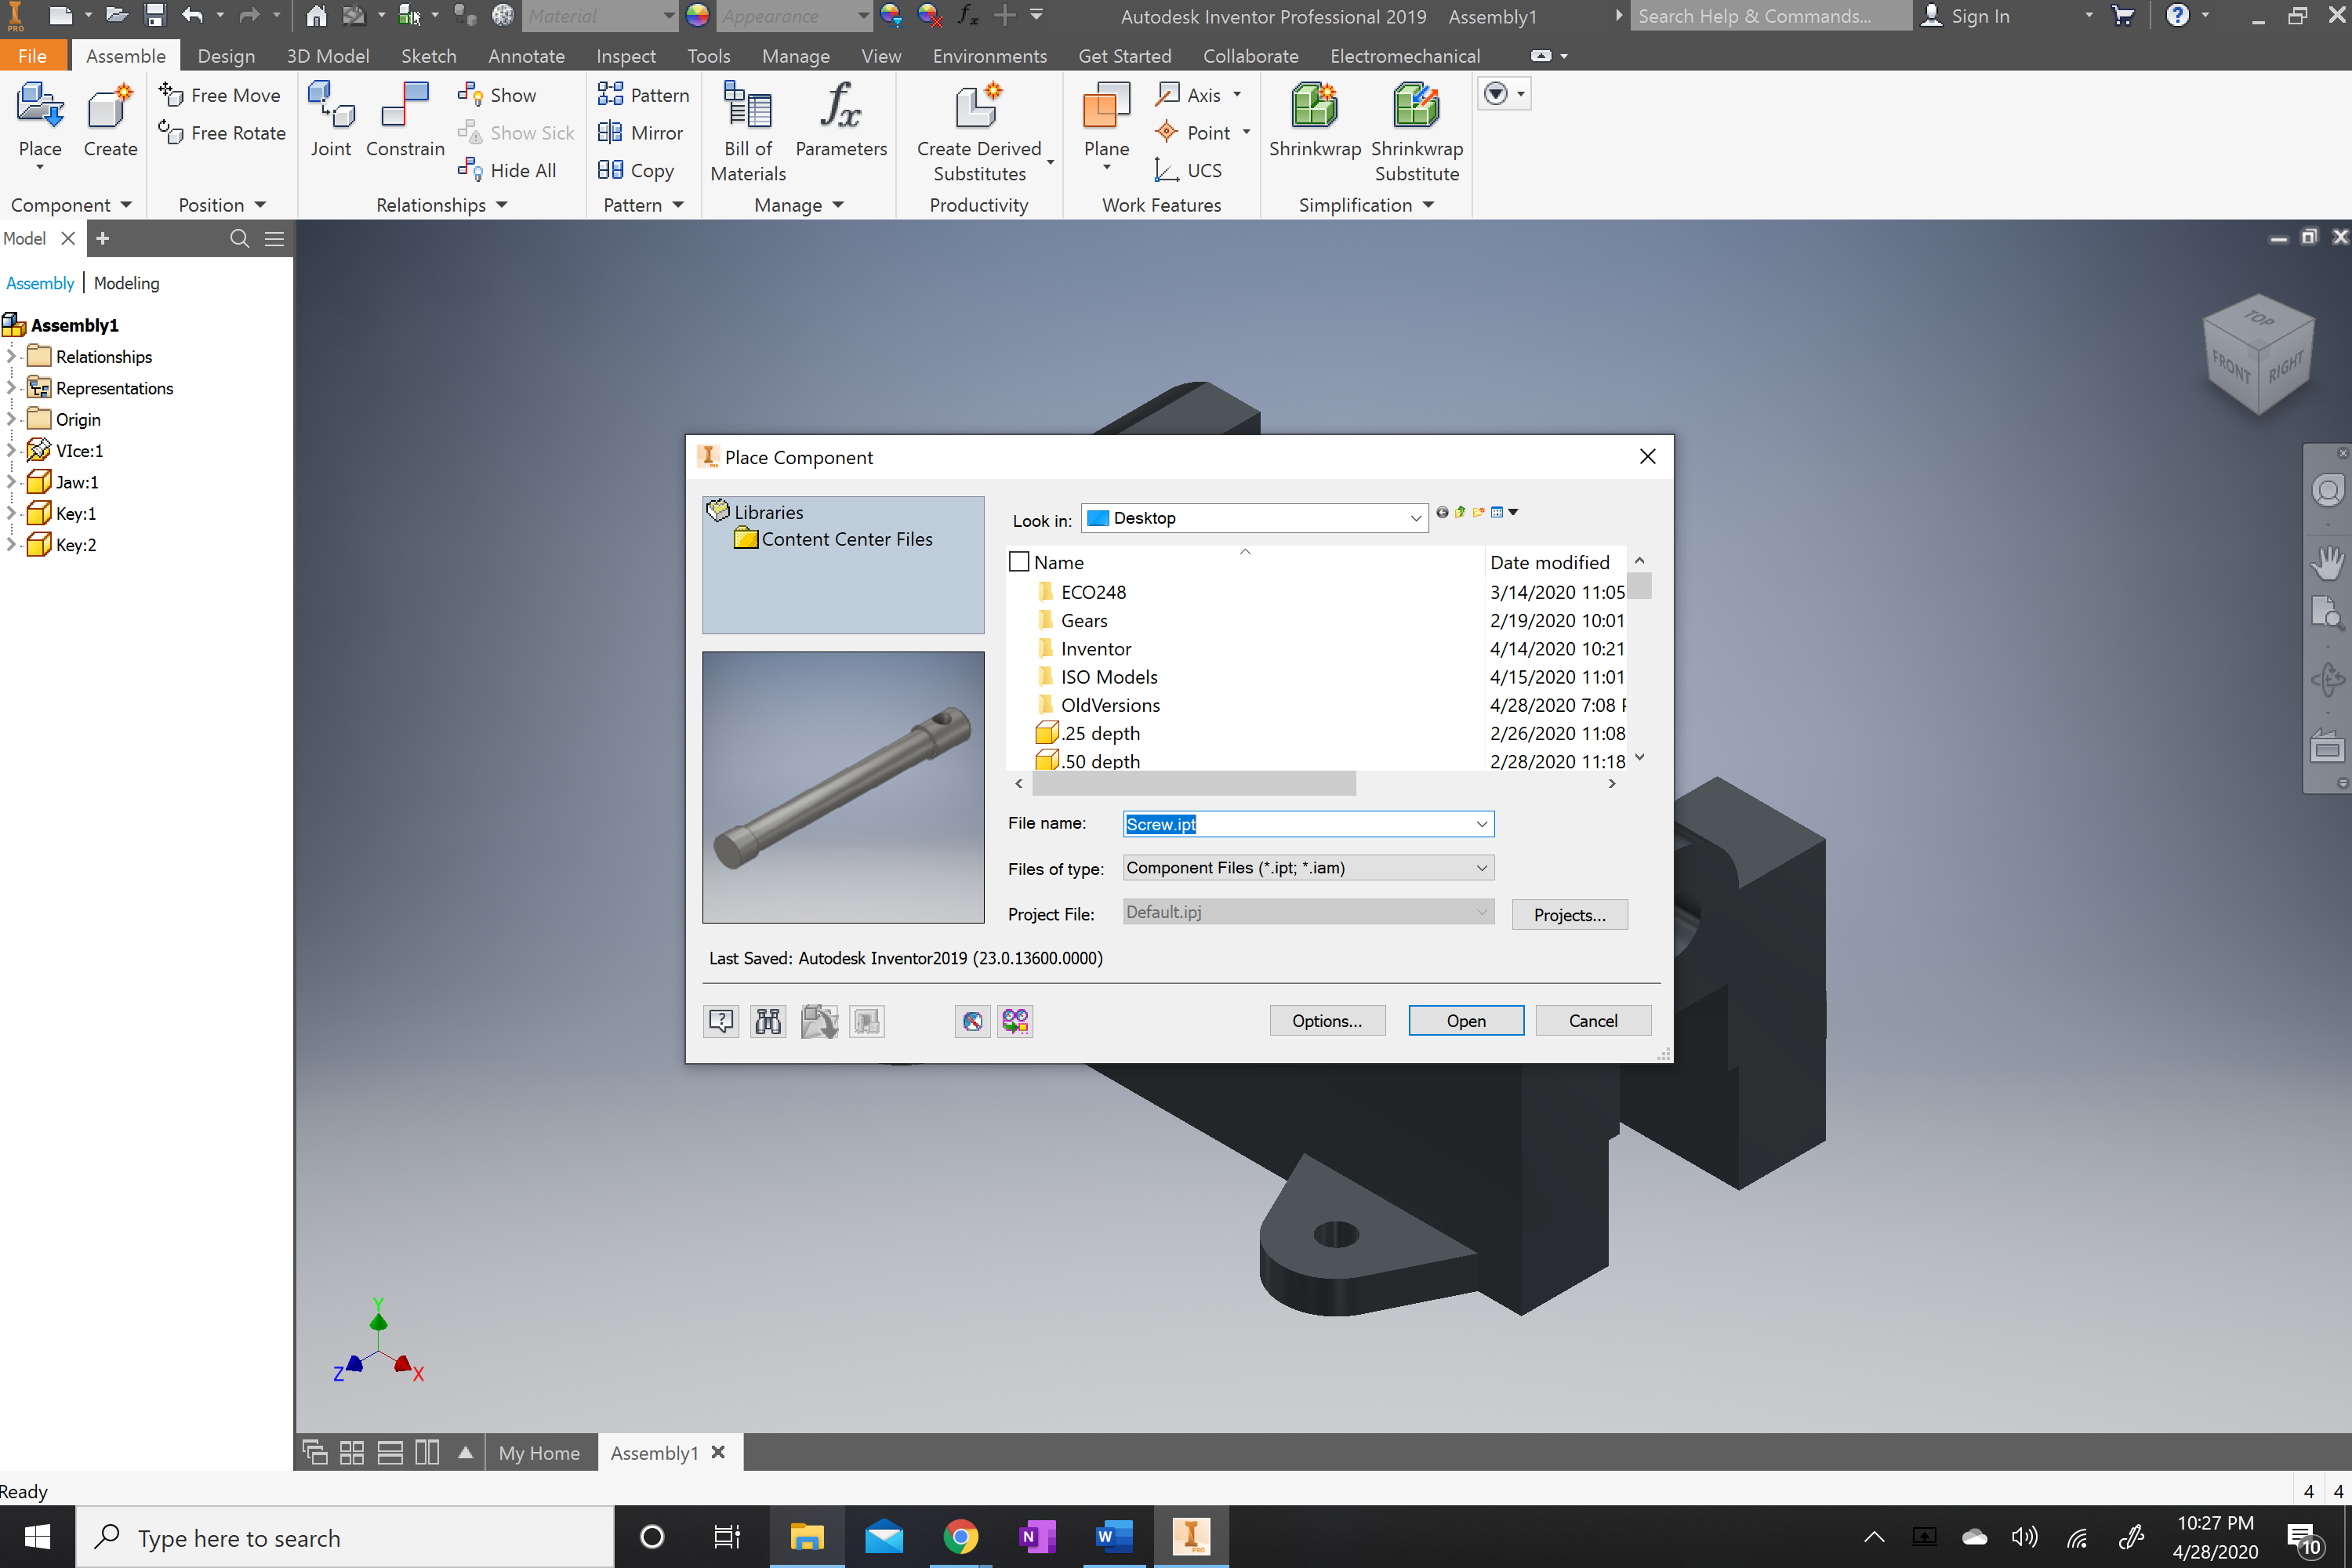Scroll the file list scrollbar down

tap(1638, 760)
